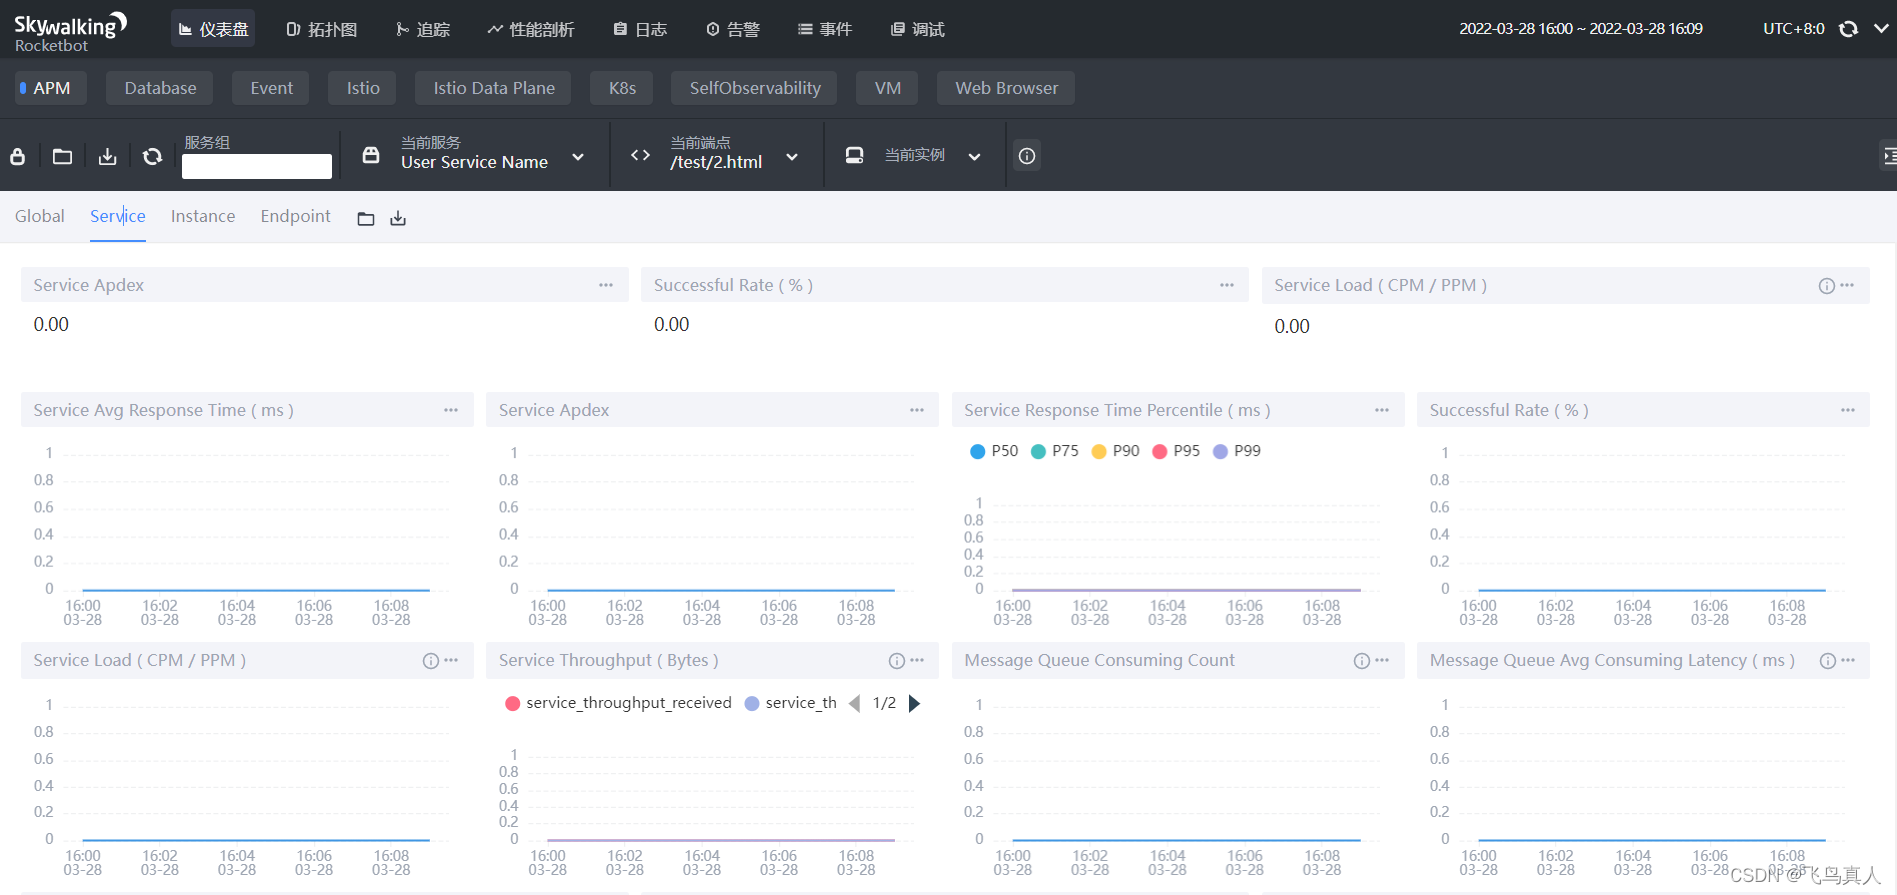This screenshot has width=1897, height=895.
Task: Click the lock edit-mode icon in toolbar
Action: pos(17,156)
